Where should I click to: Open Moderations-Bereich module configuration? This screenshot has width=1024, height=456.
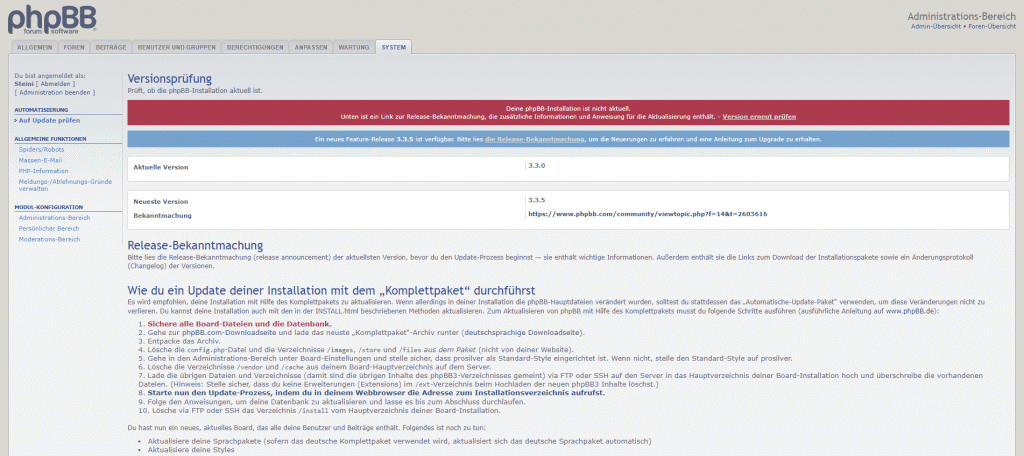click(49, 240)
